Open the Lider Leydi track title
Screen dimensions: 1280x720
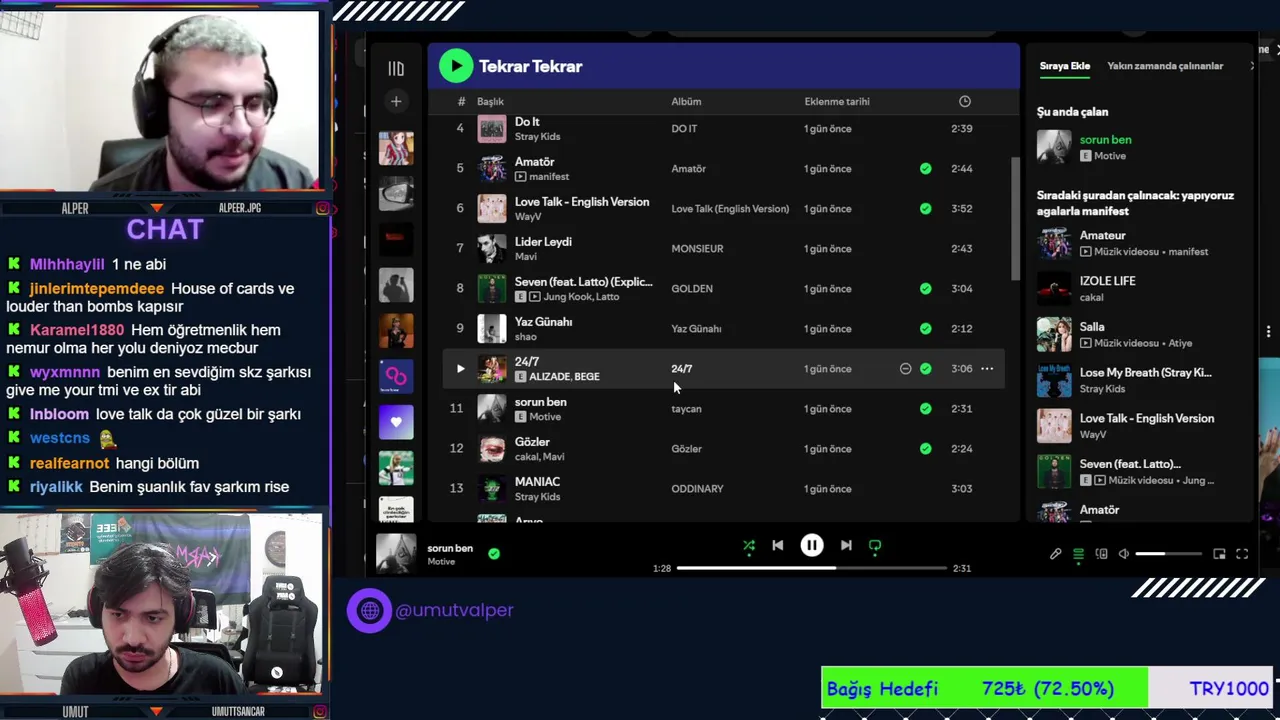543,241
